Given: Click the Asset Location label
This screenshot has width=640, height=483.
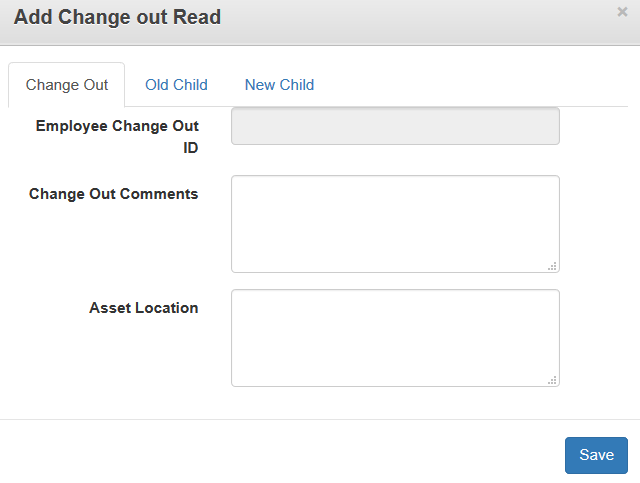Looking at the screenshot, I should click(143, 308).
